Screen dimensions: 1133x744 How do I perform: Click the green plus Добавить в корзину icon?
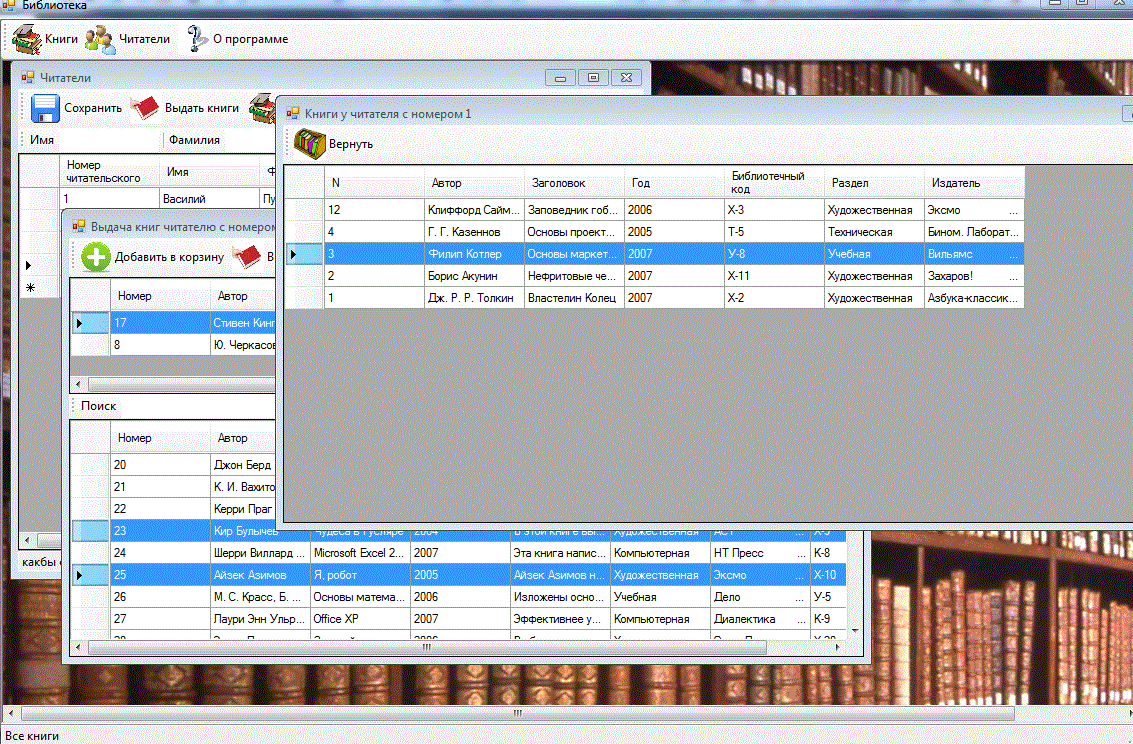tap(96, 257)
